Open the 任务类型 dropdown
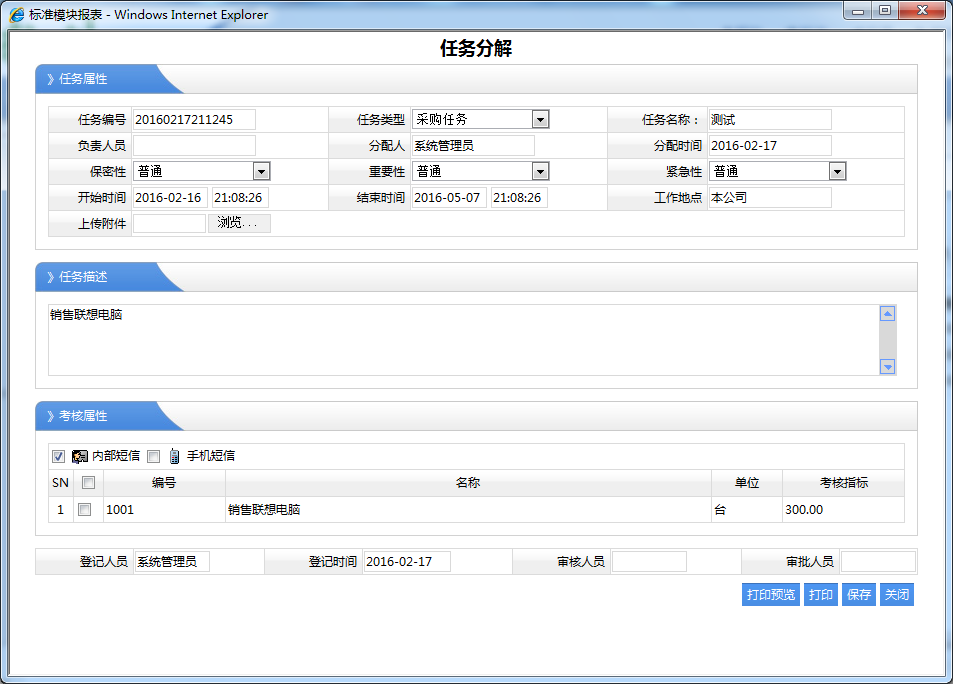 point(540,120)
